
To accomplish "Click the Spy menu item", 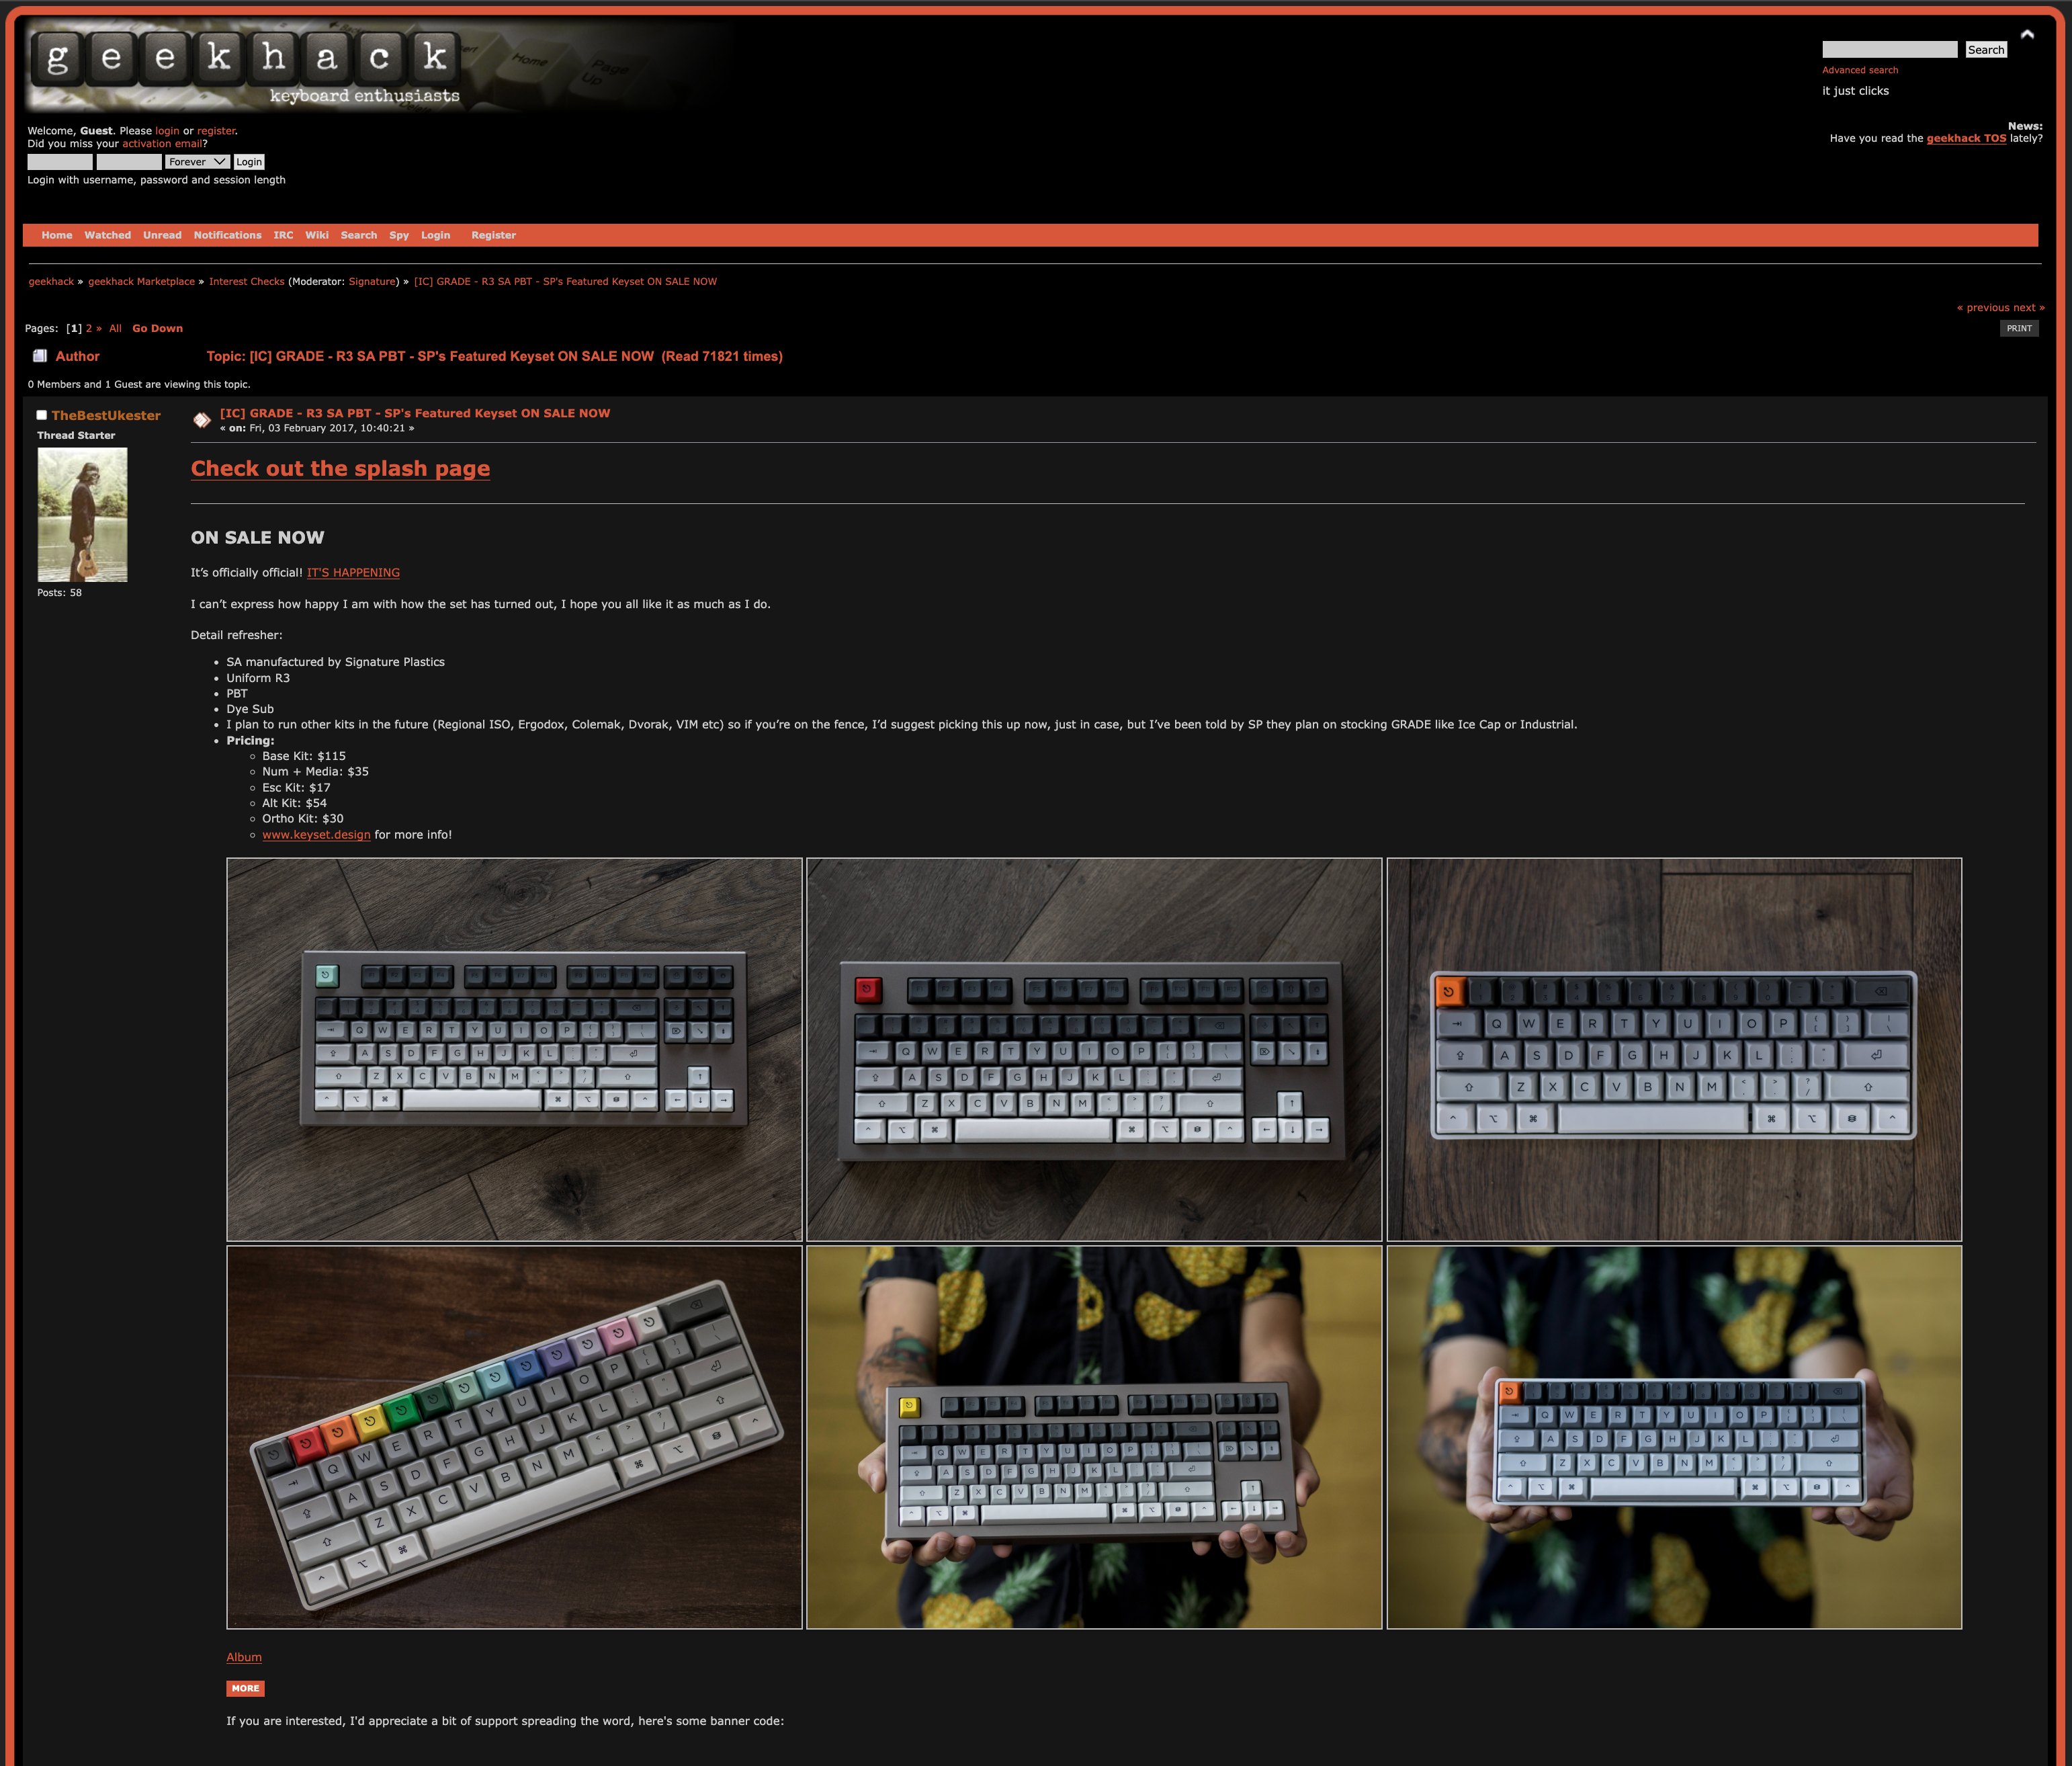I will [398, 235].
